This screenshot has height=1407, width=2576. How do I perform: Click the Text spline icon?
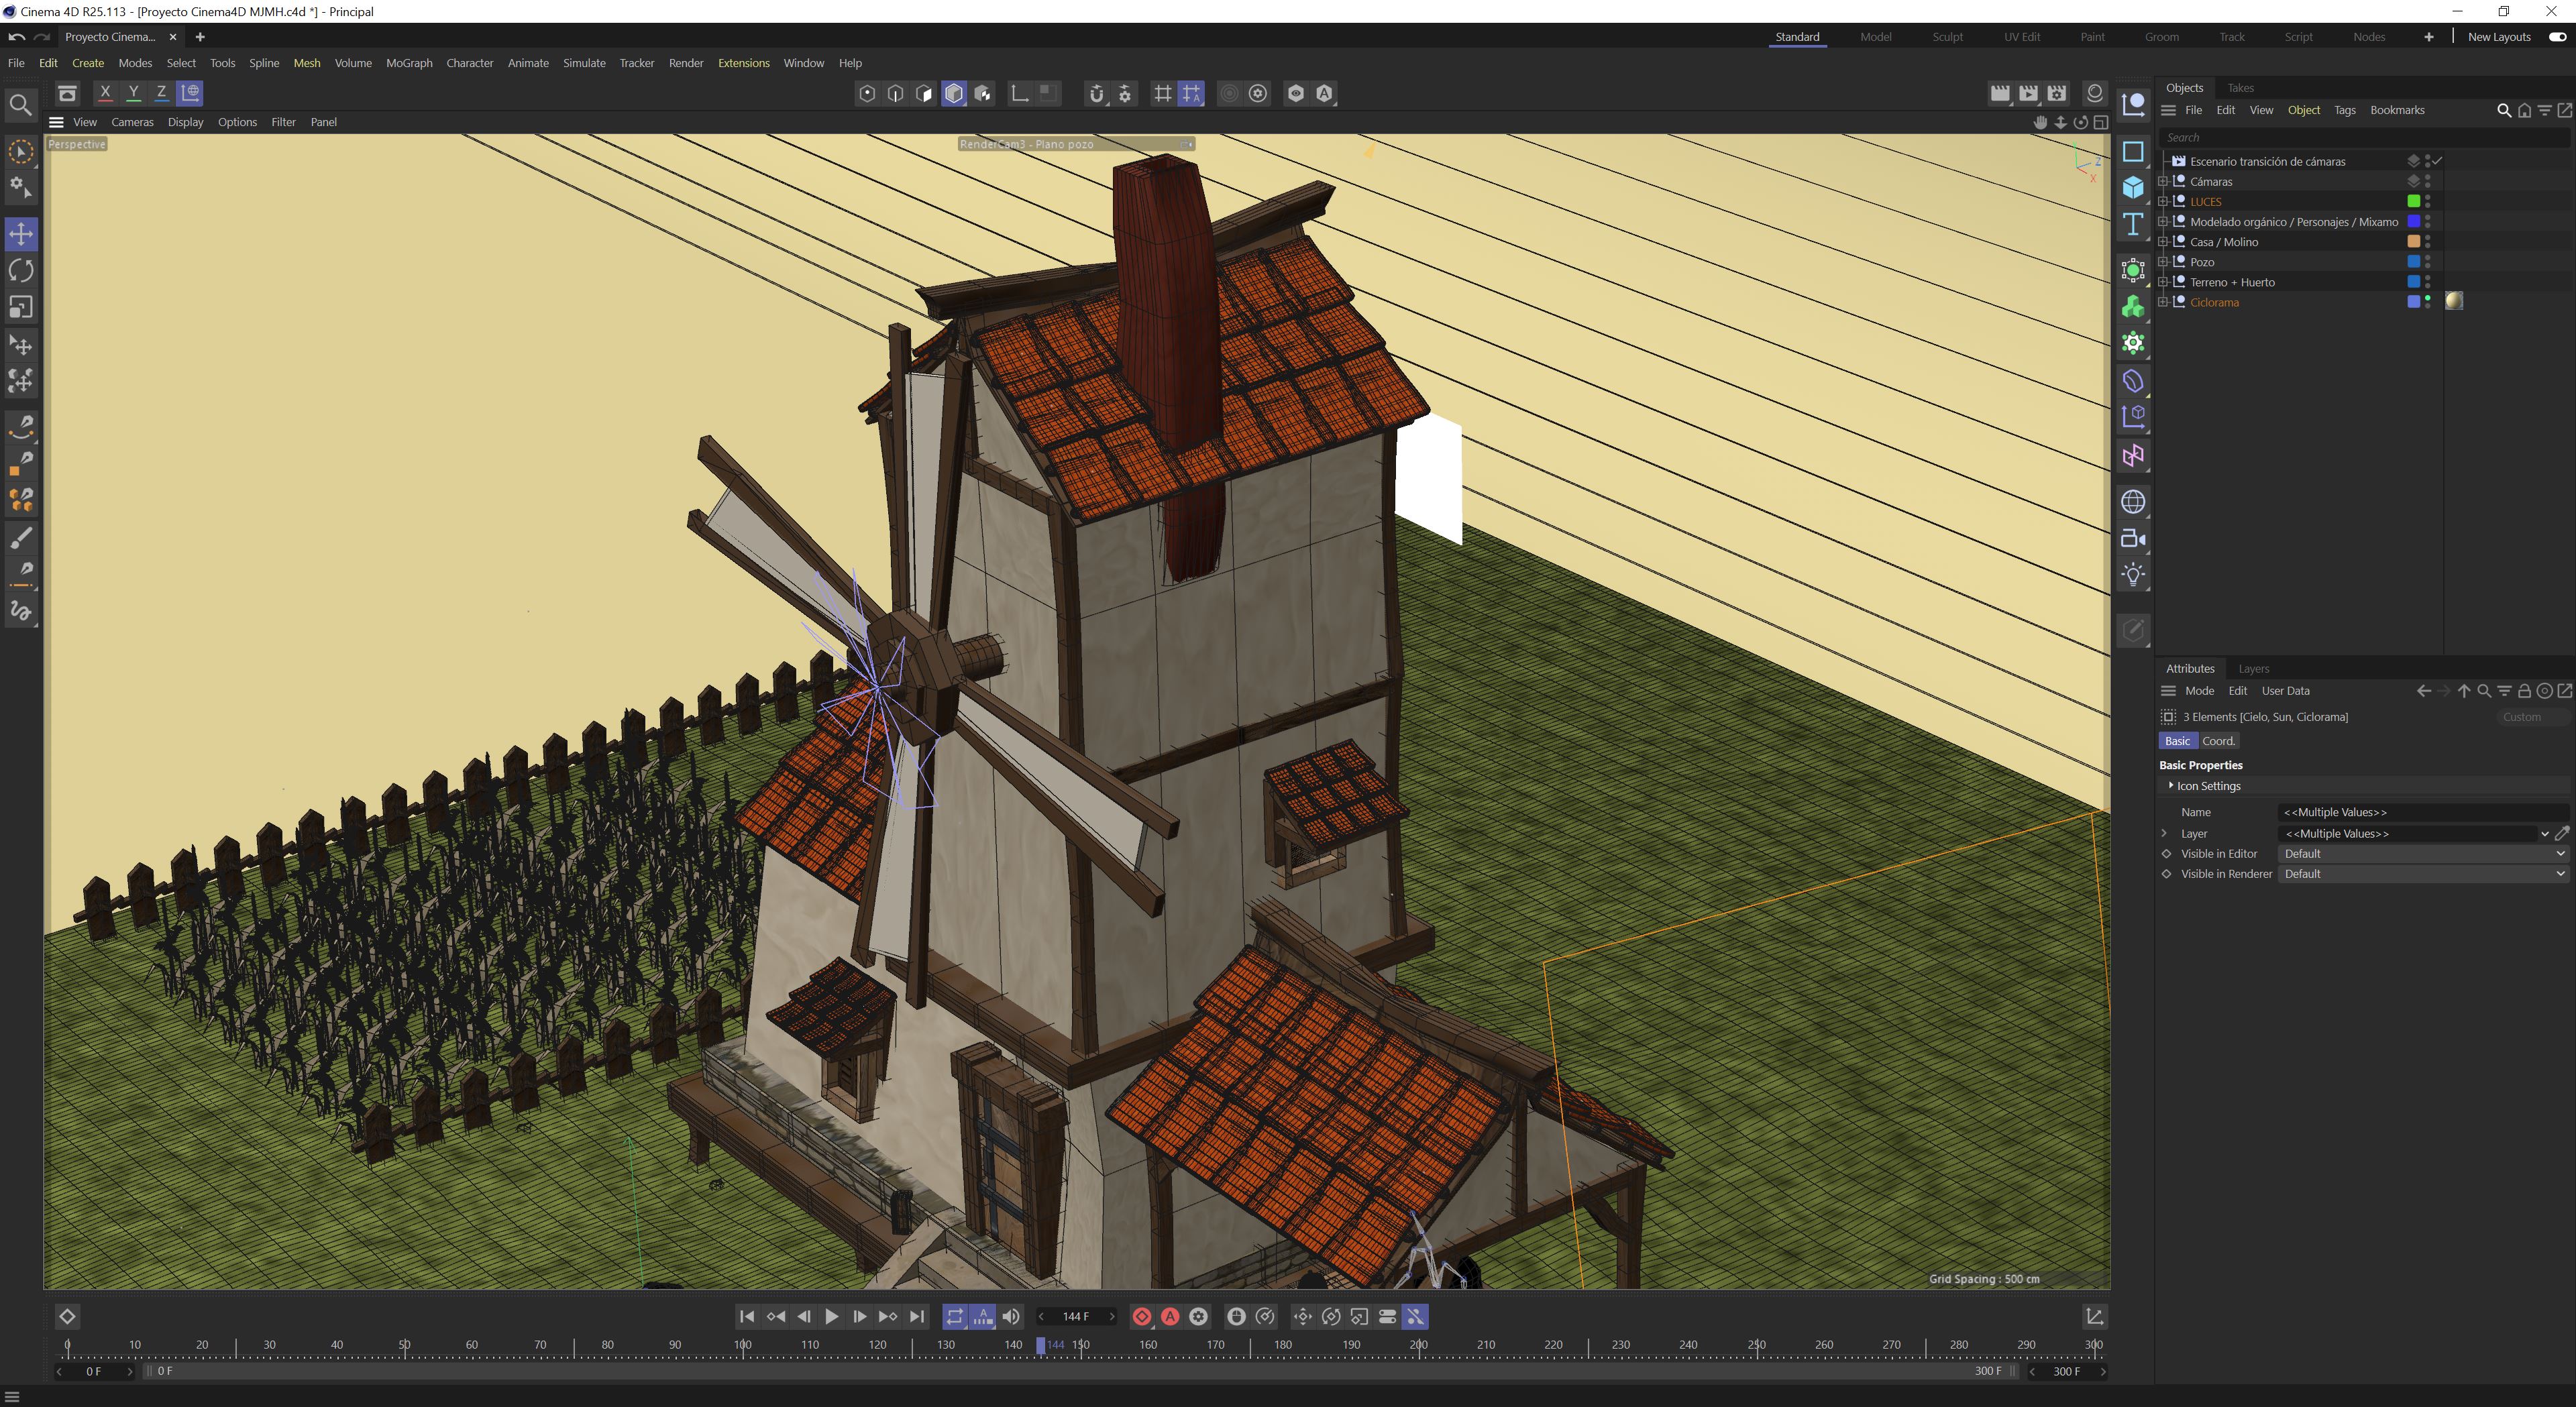pyautogui.click(x=2133, y=224)
